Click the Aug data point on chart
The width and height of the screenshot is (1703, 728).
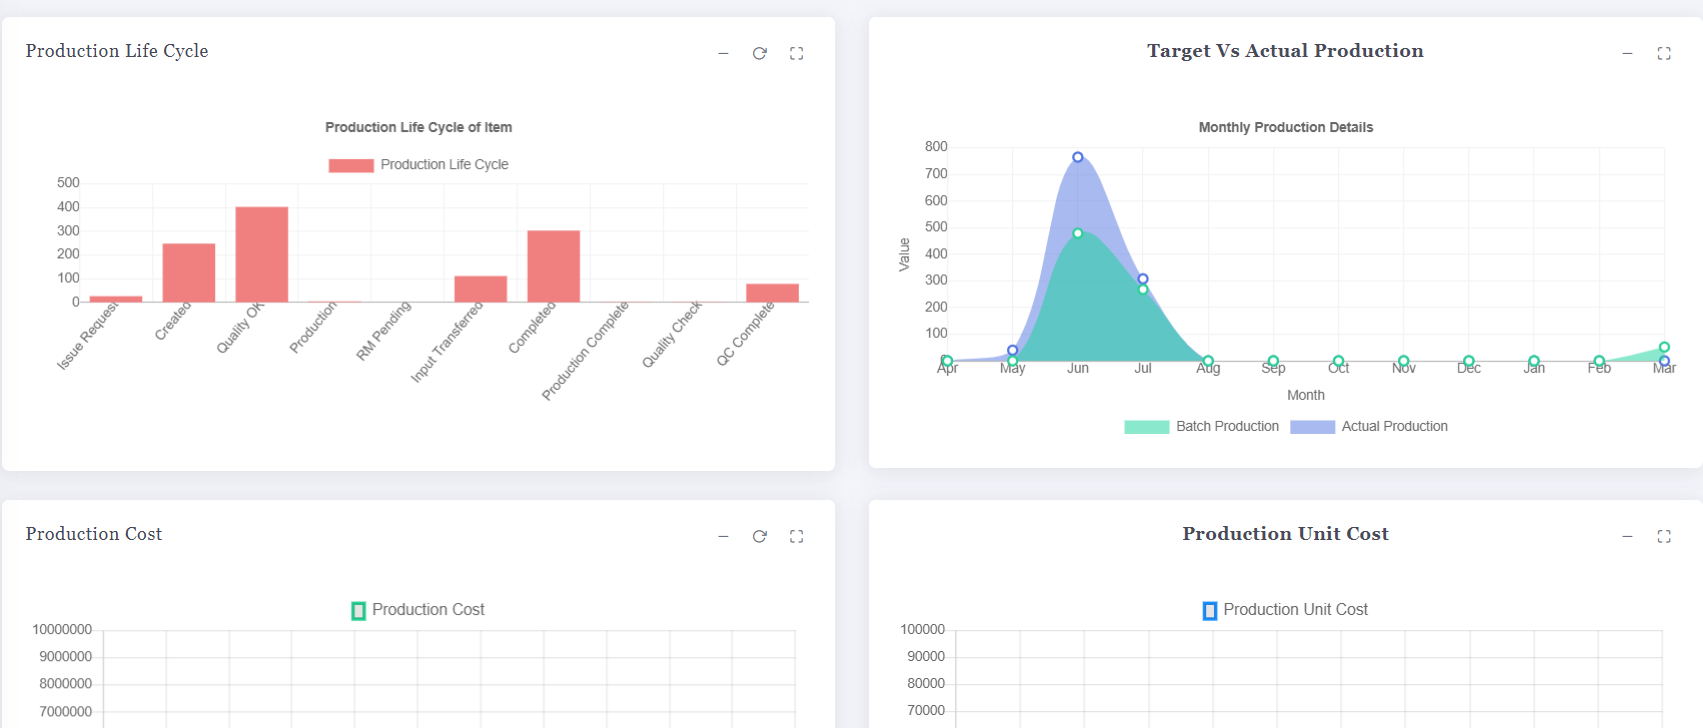click(x=1208, y=361)
